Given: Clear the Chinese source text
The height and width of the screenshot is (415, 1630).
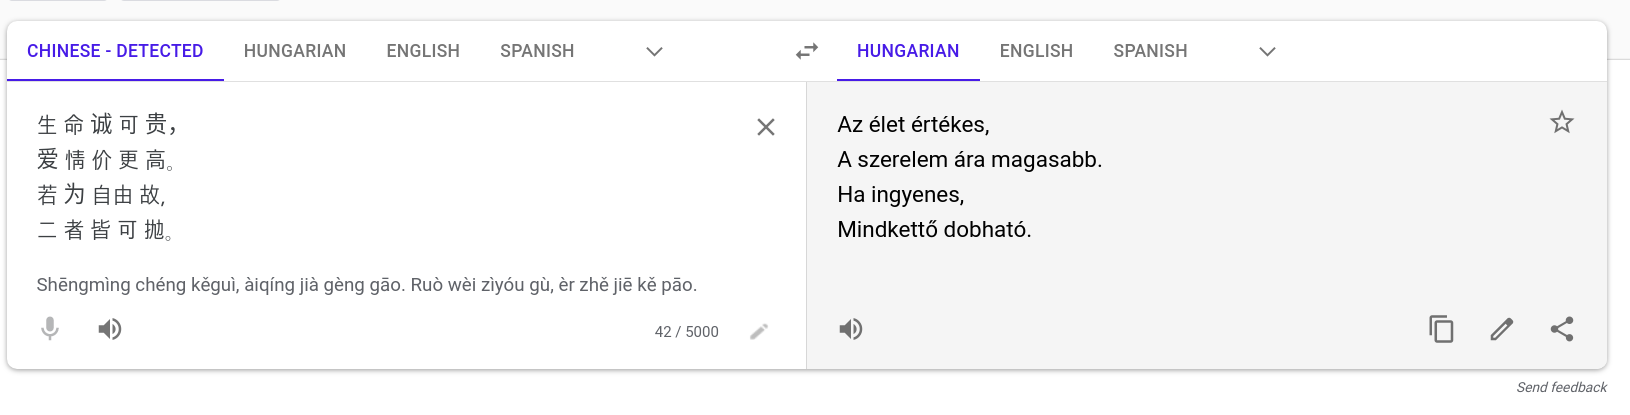Looking at the screenshot, I should (766, 127).
